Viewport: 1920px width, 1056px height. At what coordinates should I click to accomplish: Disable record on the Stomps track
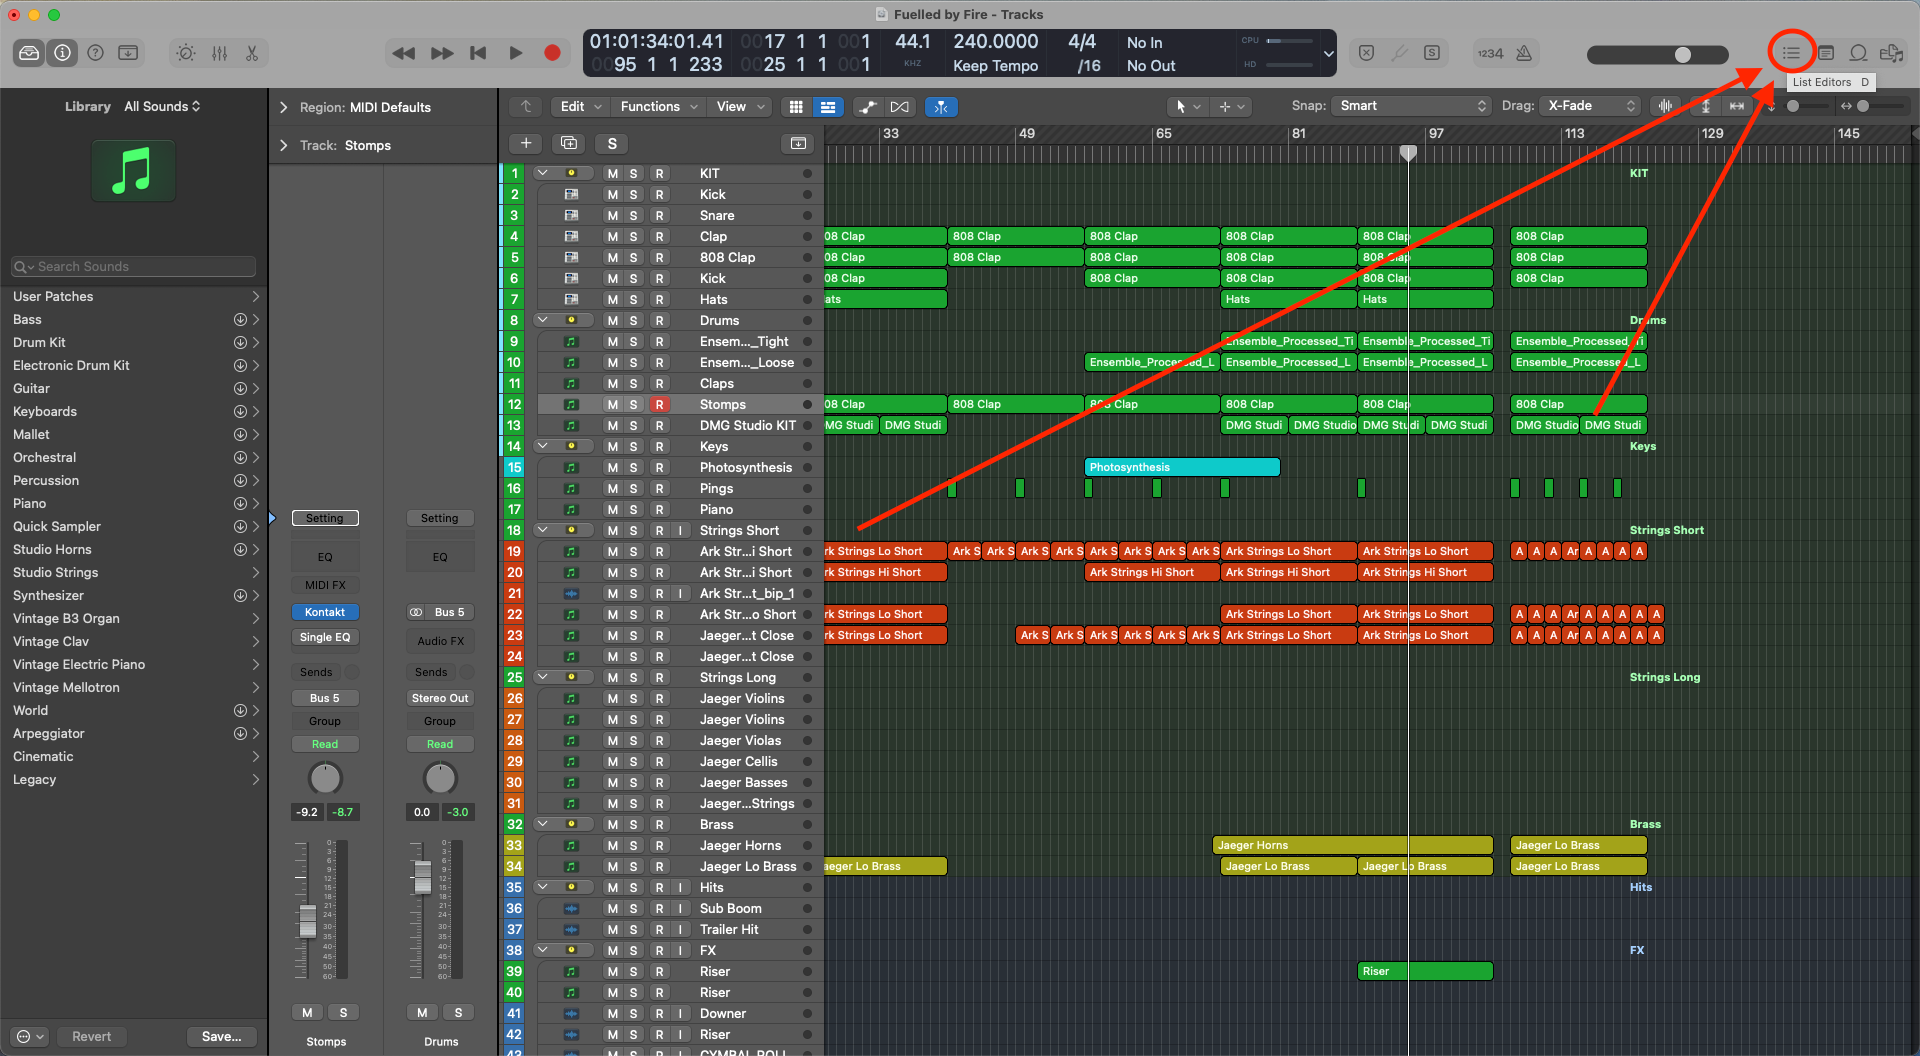(659, 404)
